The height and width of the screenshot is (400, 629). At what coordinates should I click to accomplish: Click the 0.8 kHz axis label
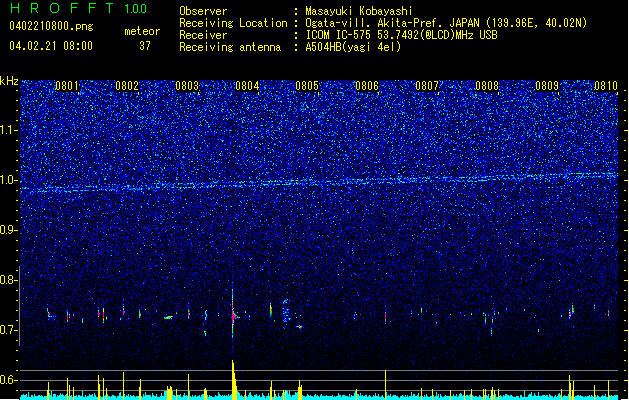9,280
